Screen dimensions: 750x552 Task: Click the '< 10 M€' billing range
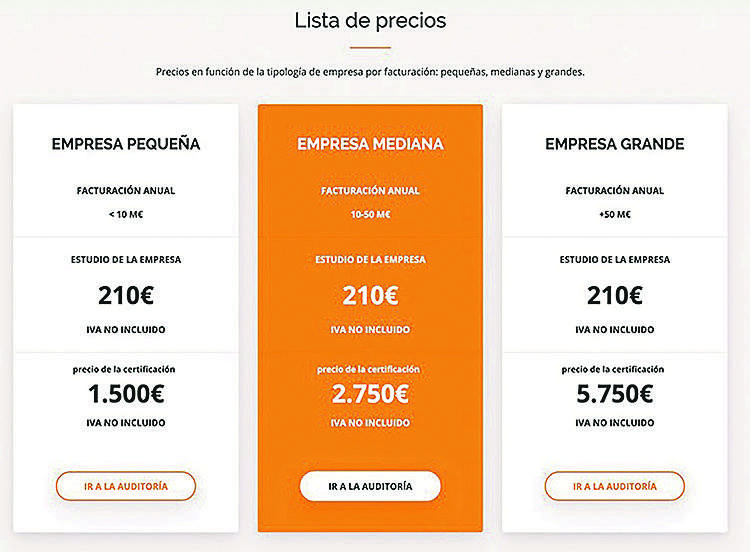coord(126,214)
